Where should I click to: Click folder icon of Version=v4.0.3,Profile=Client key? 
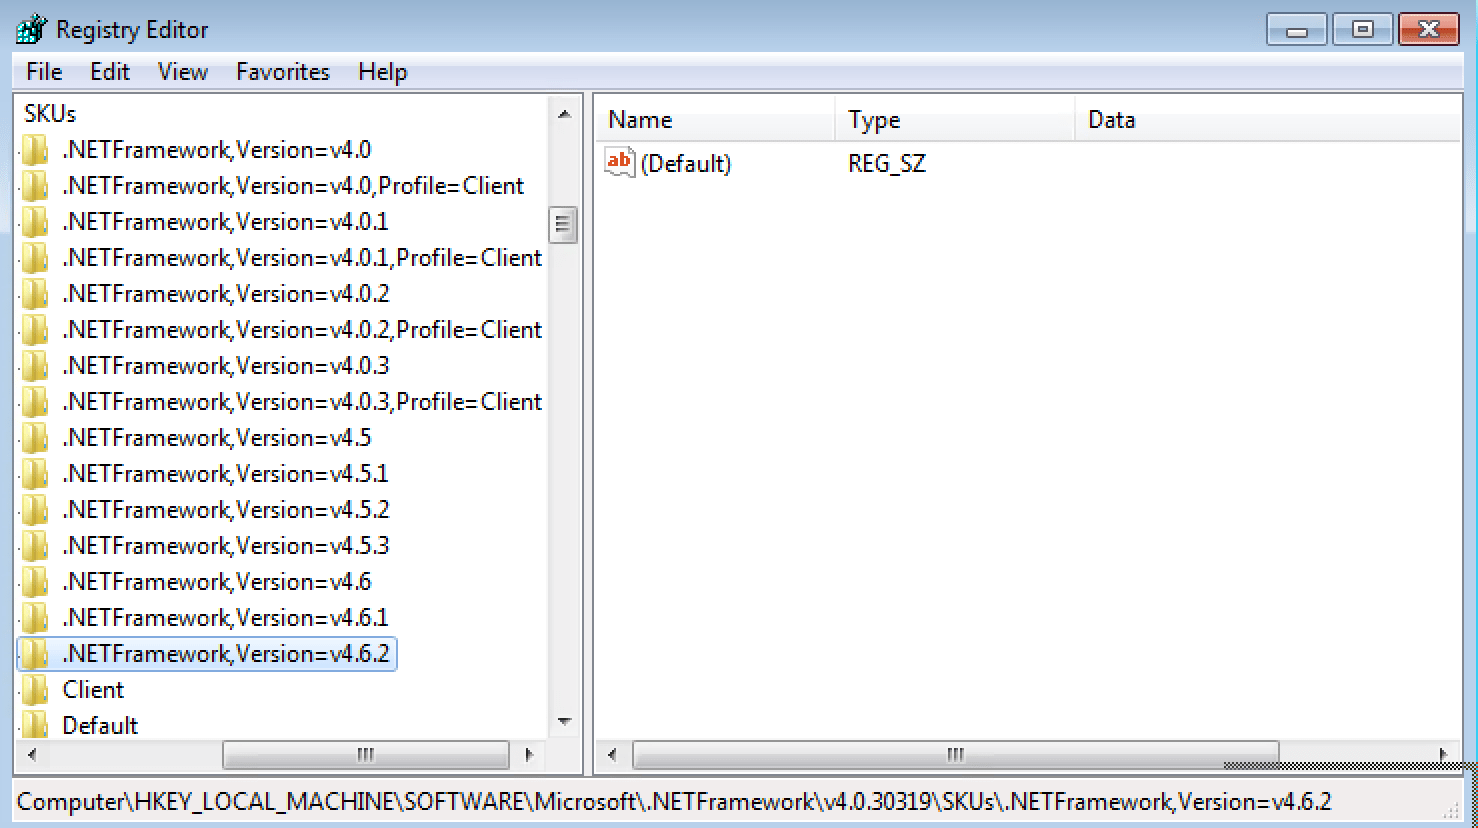pos(34,402)
